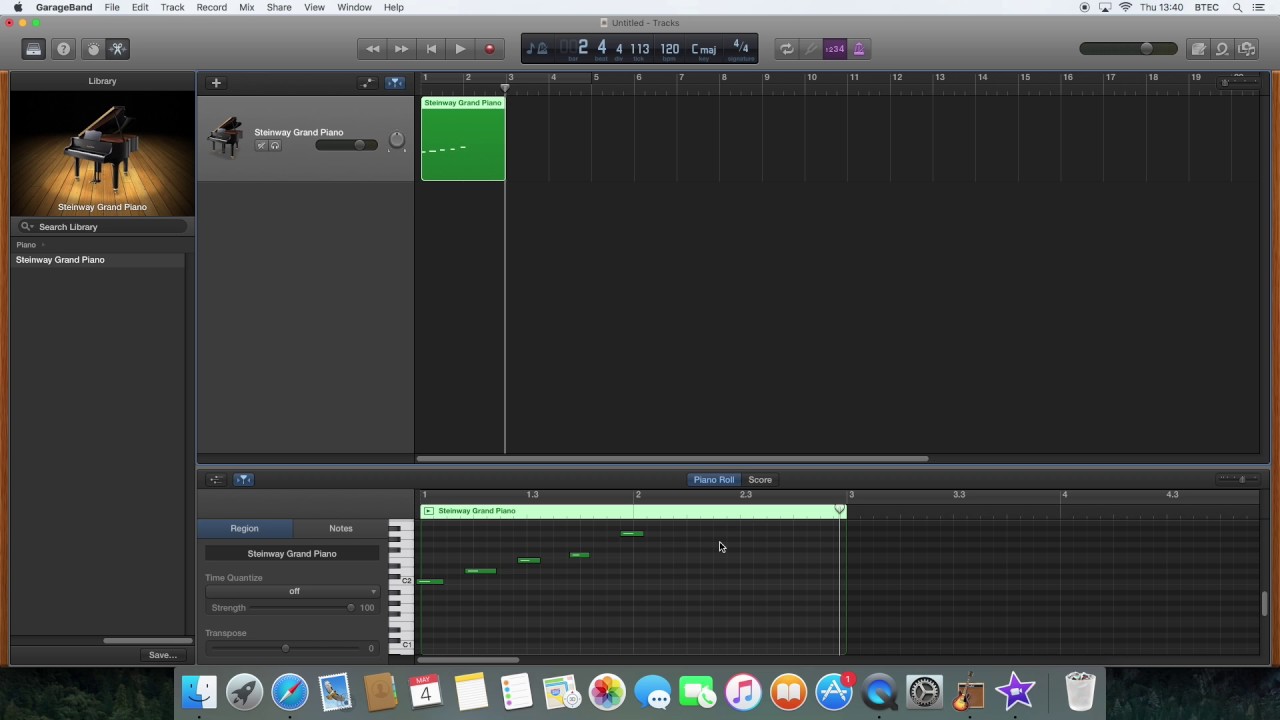Toggle Smart Controls dial button
This screenshot has height=720, width=1280.
pos(93,49)
